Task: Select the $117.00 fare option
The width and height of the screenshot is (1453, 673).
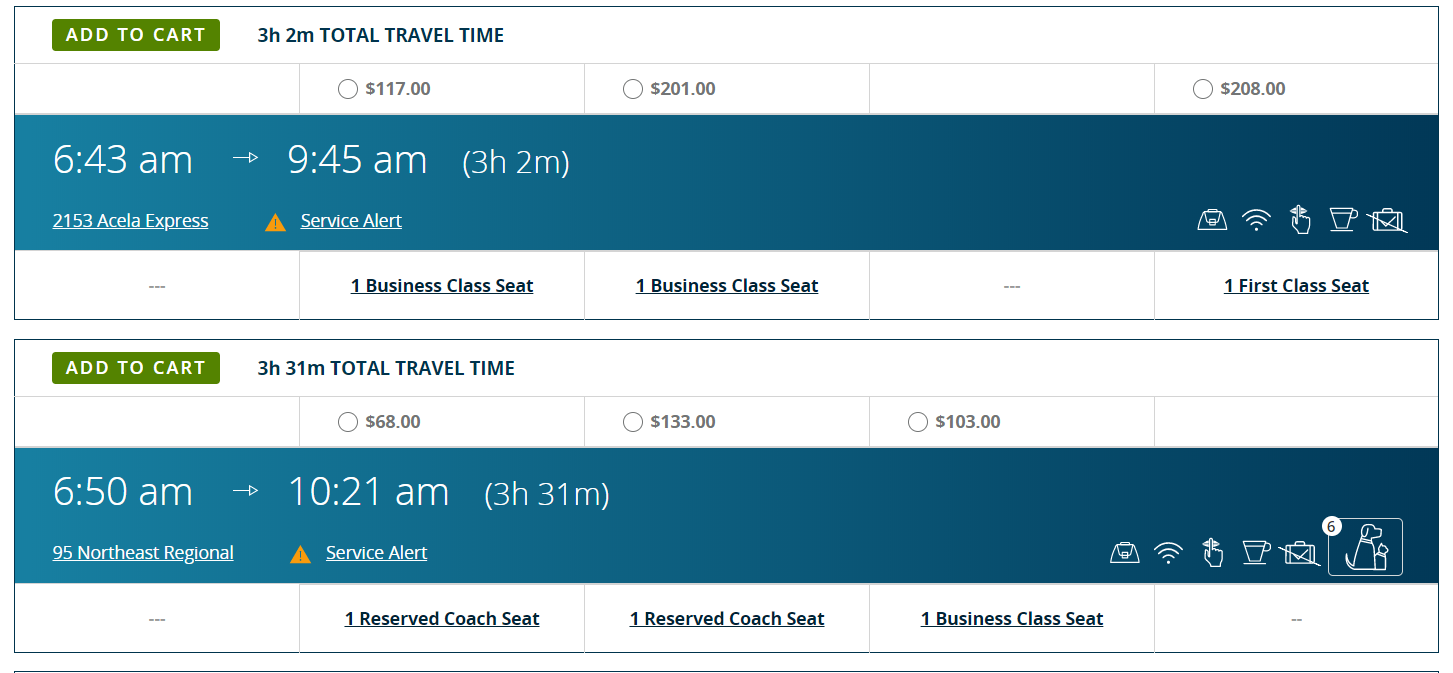Action: point(348,89)
